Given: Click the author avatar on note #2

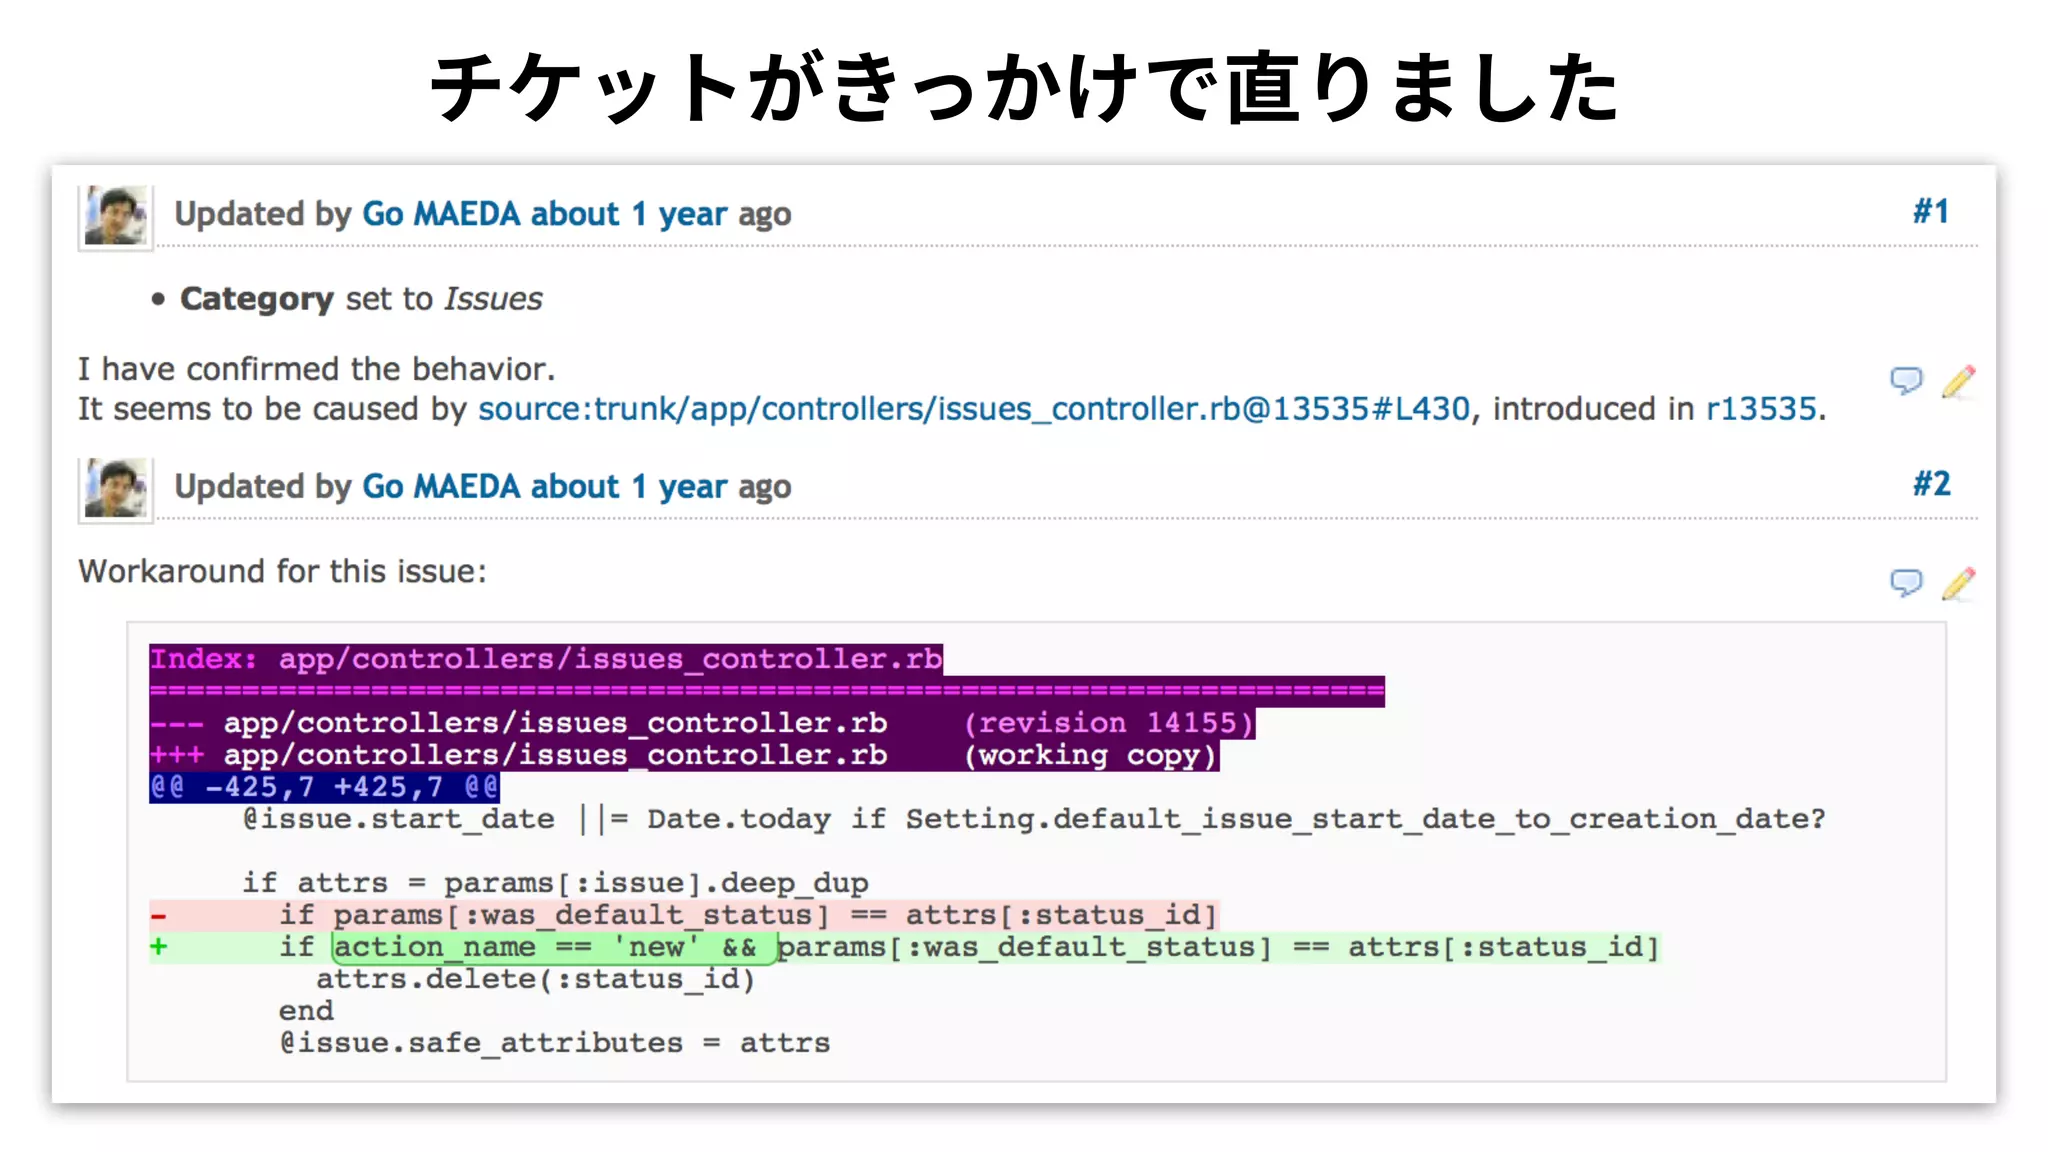Looking at the screenshot, I should click(x=116, y=488).
